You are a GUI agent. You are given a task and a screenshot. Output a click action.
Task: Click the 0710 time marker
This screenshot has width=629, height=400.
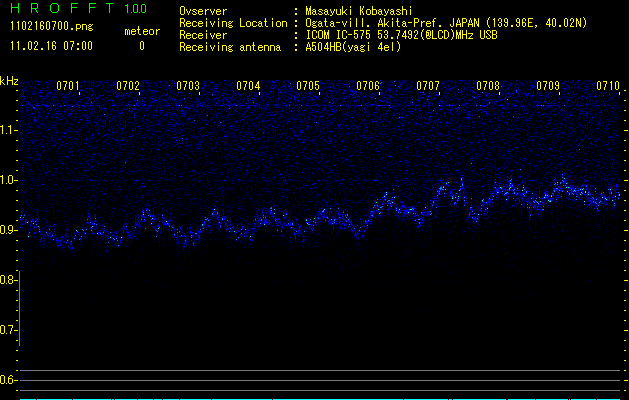608,86
